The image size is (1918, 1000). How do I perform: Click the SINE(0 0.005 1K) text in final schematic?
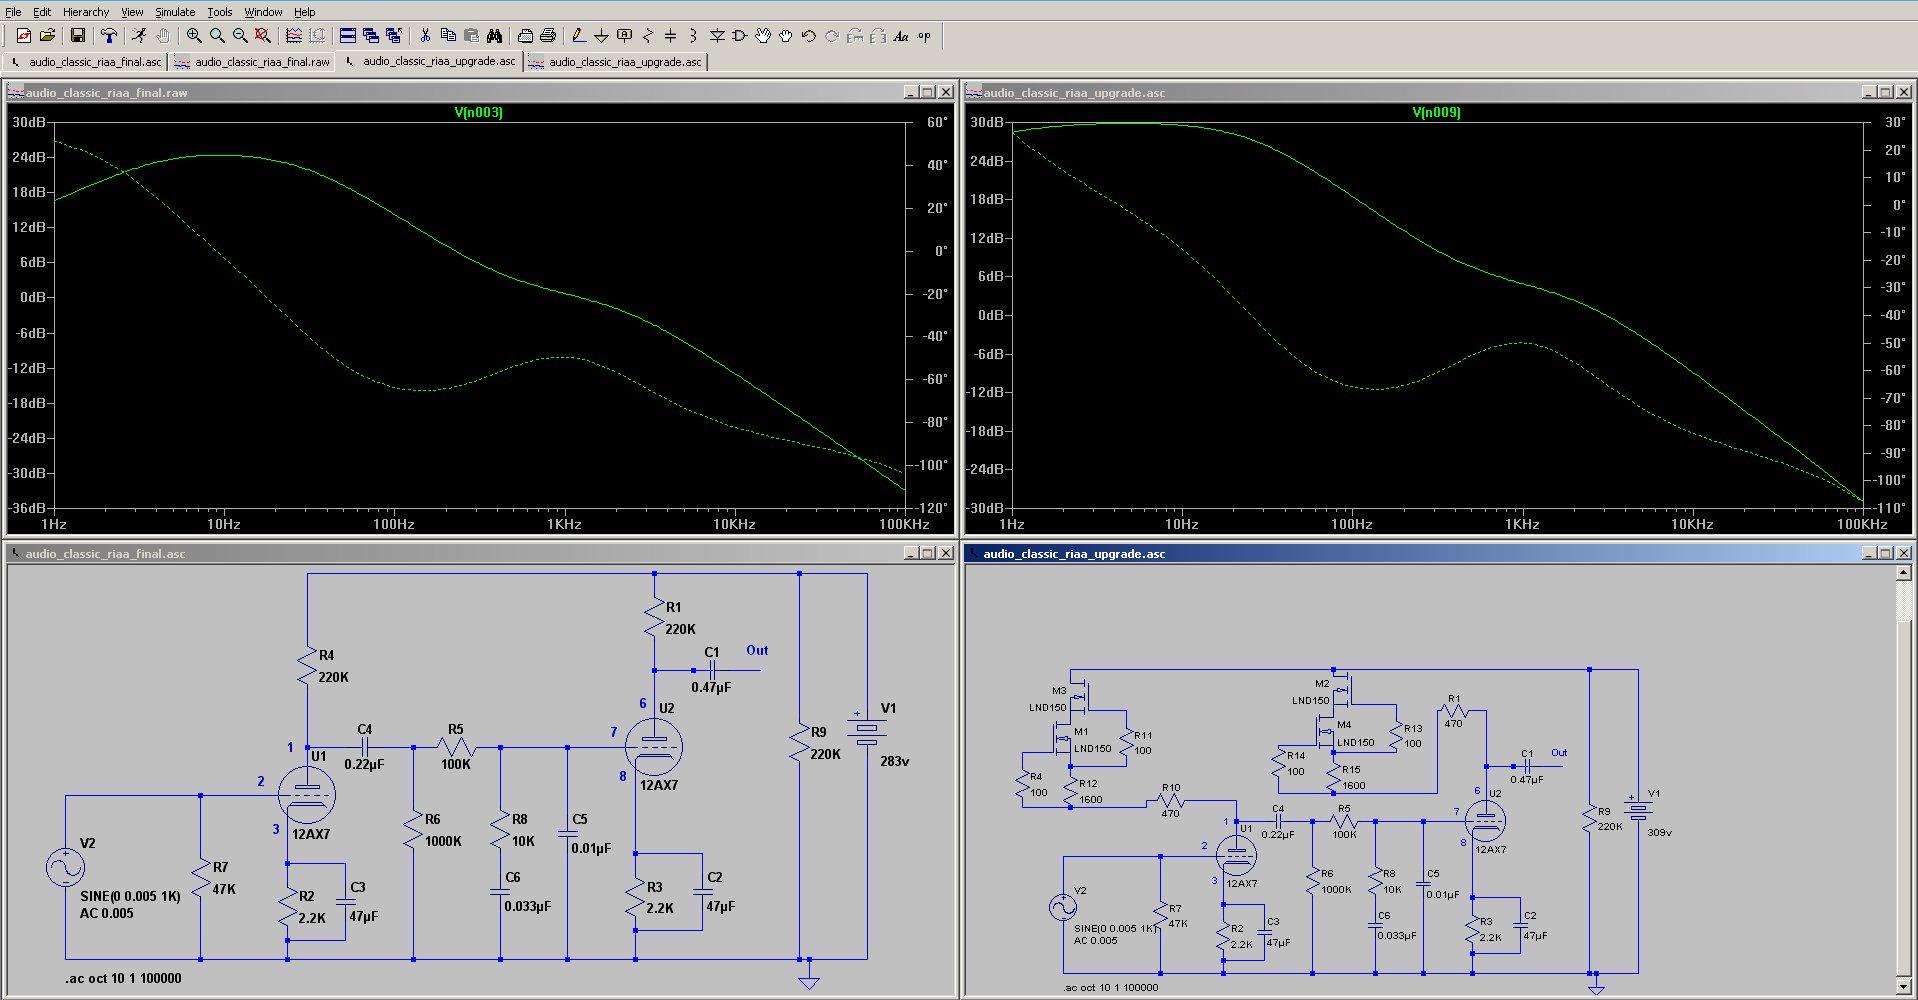point(130,896)
